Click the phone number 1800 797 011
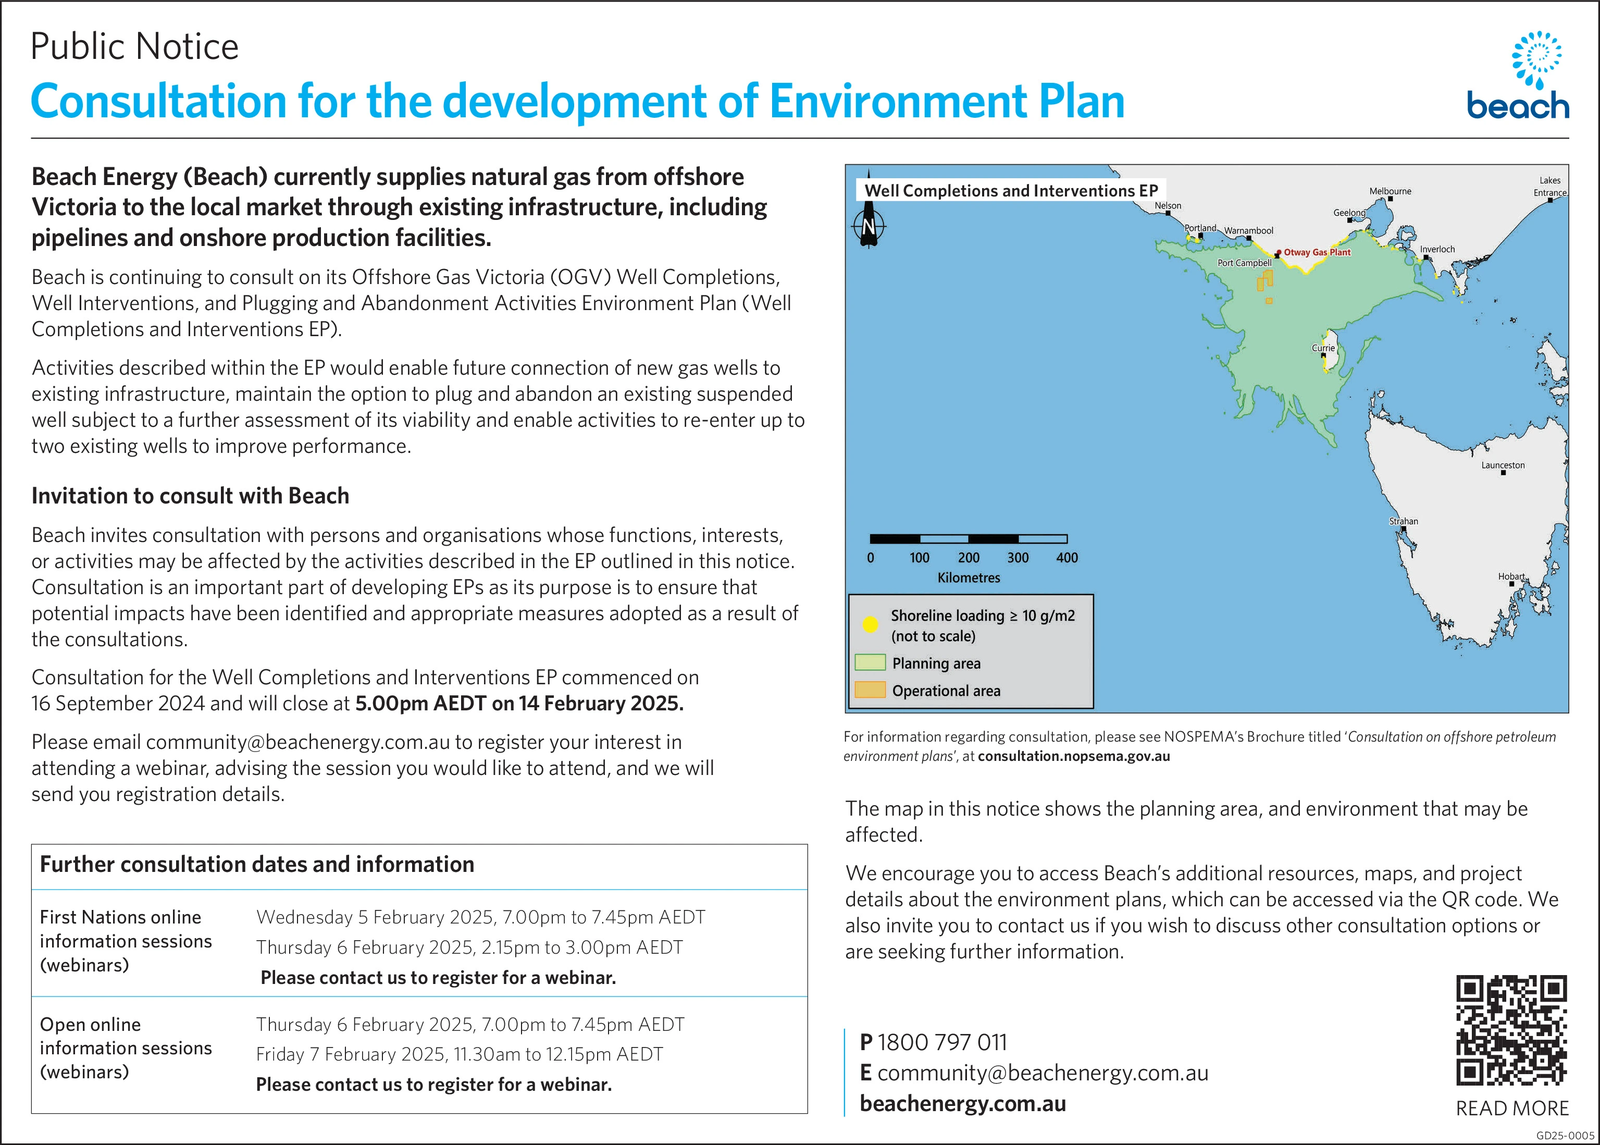 (x=942, y=1042)
